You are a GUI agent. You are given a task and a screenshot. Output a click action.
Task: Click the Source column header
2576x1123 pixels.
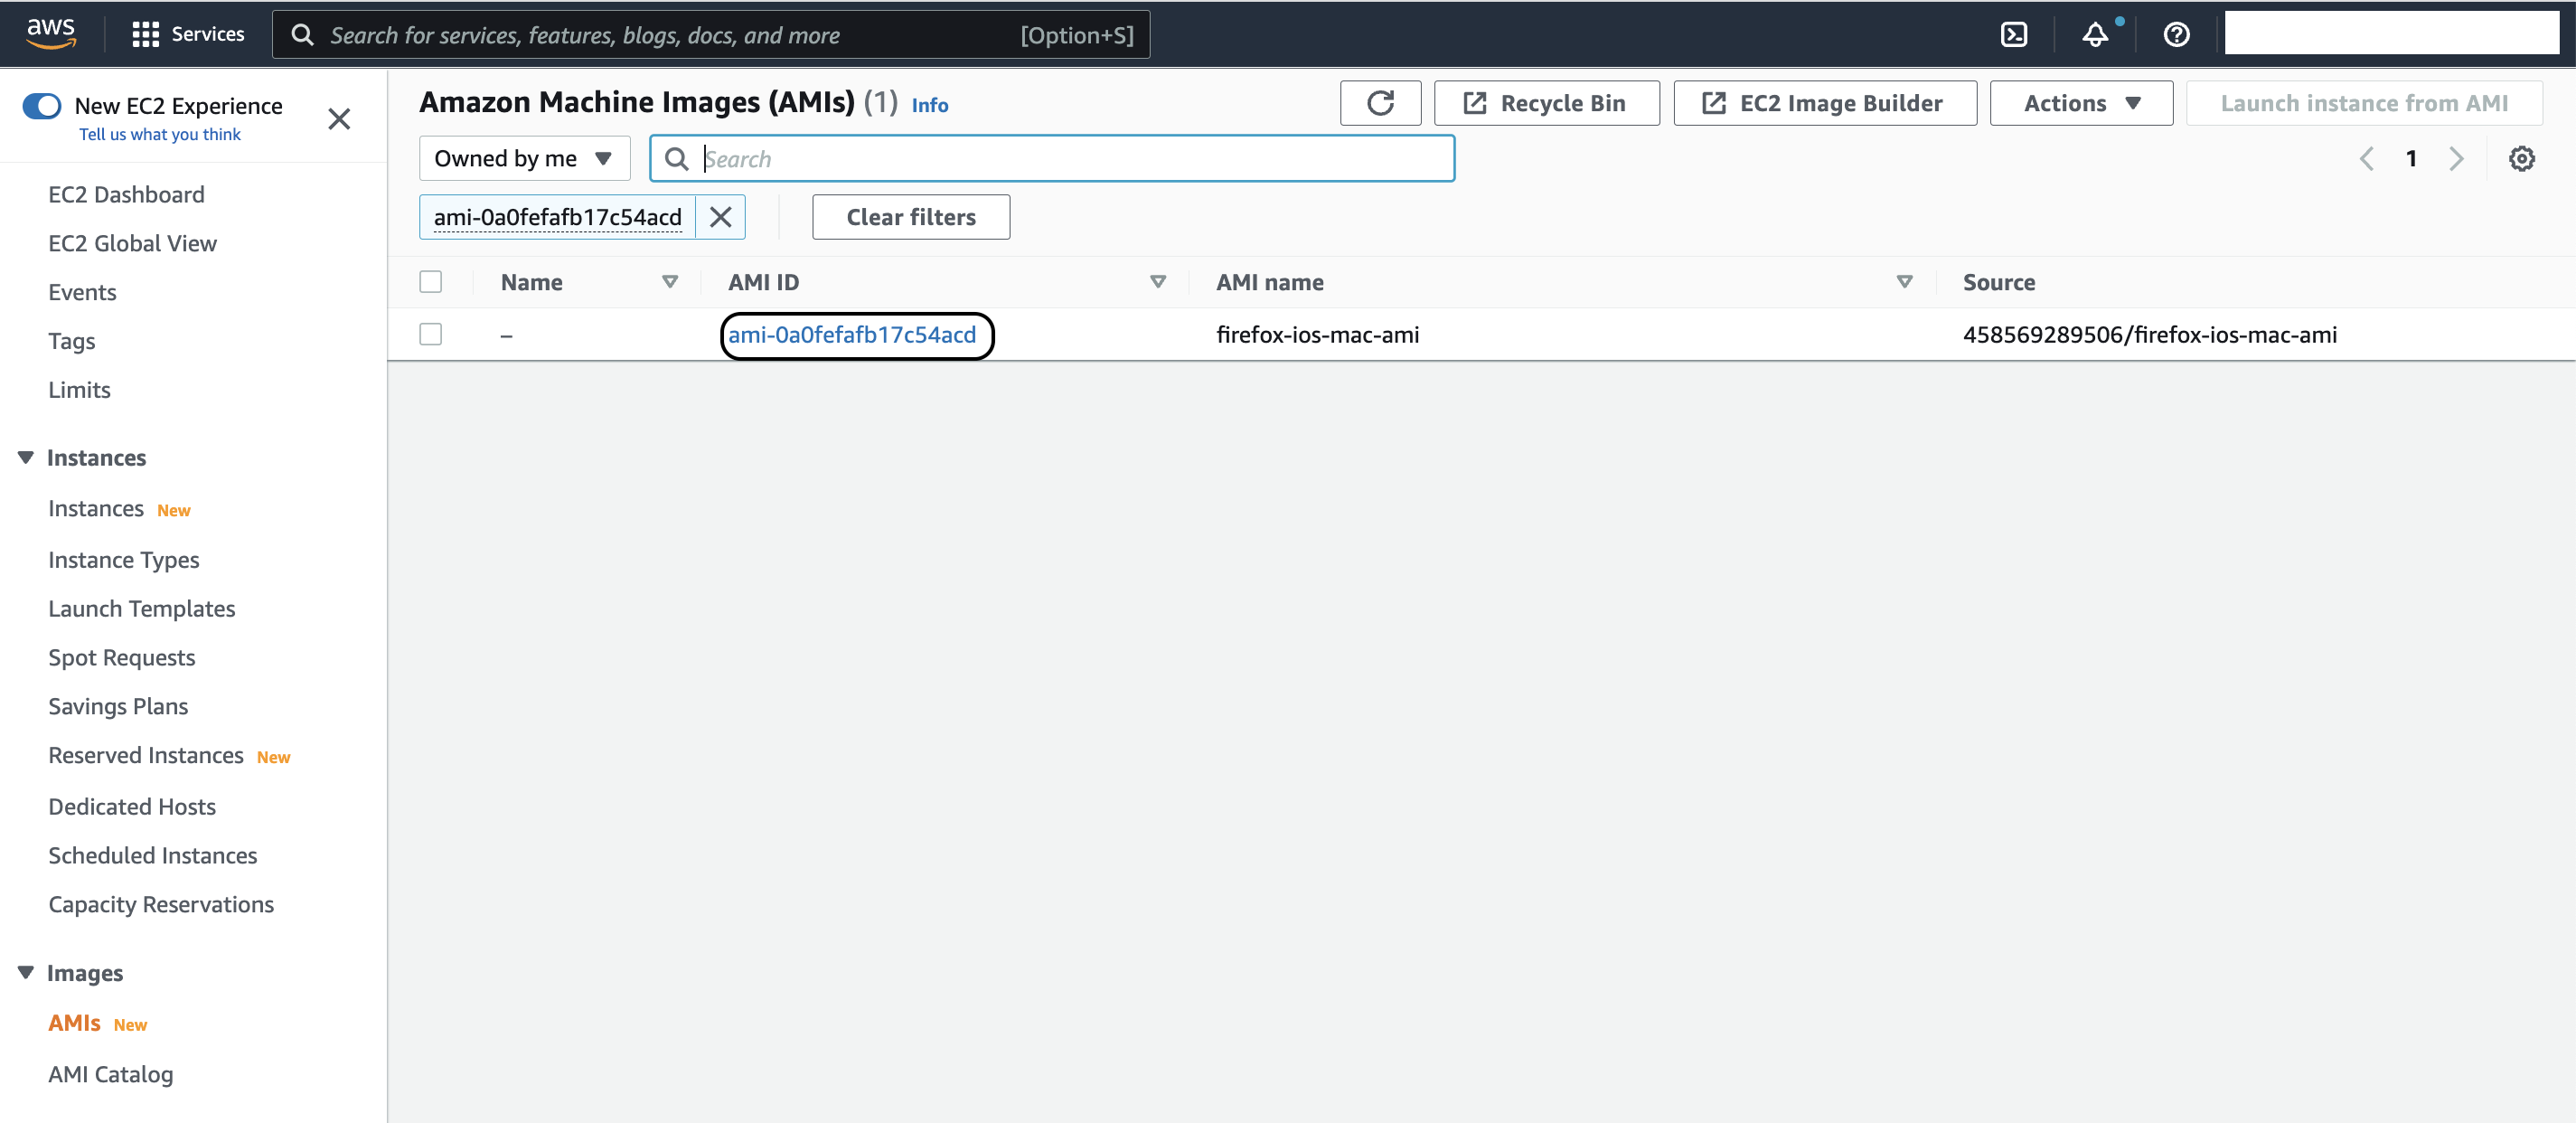coord(1999,282)
